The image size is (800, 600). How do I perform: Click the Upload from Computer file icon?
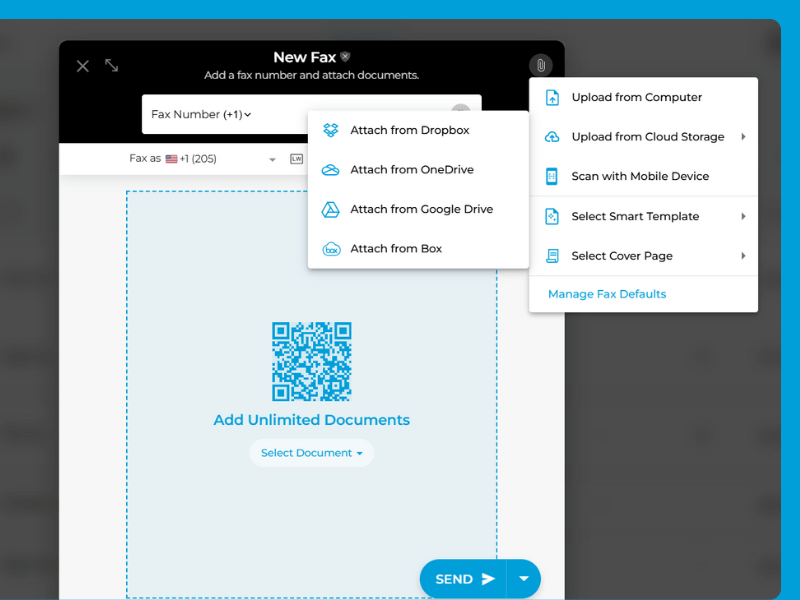tap(552, 97)
